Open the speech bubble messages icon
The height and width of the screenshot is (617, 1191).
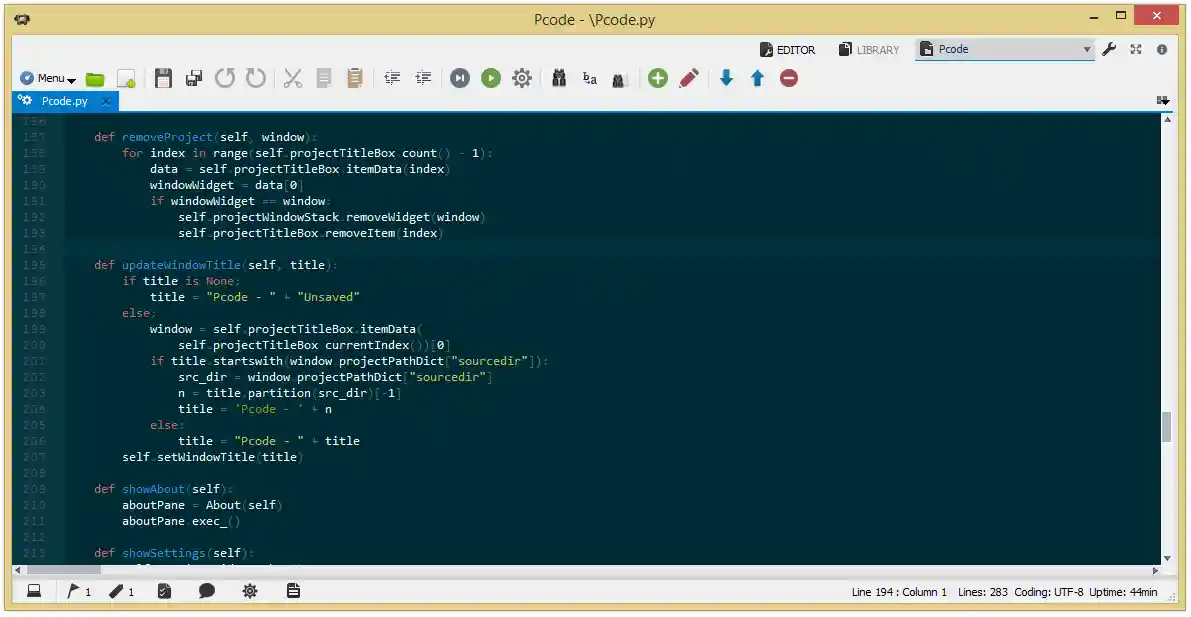point(207,591)
